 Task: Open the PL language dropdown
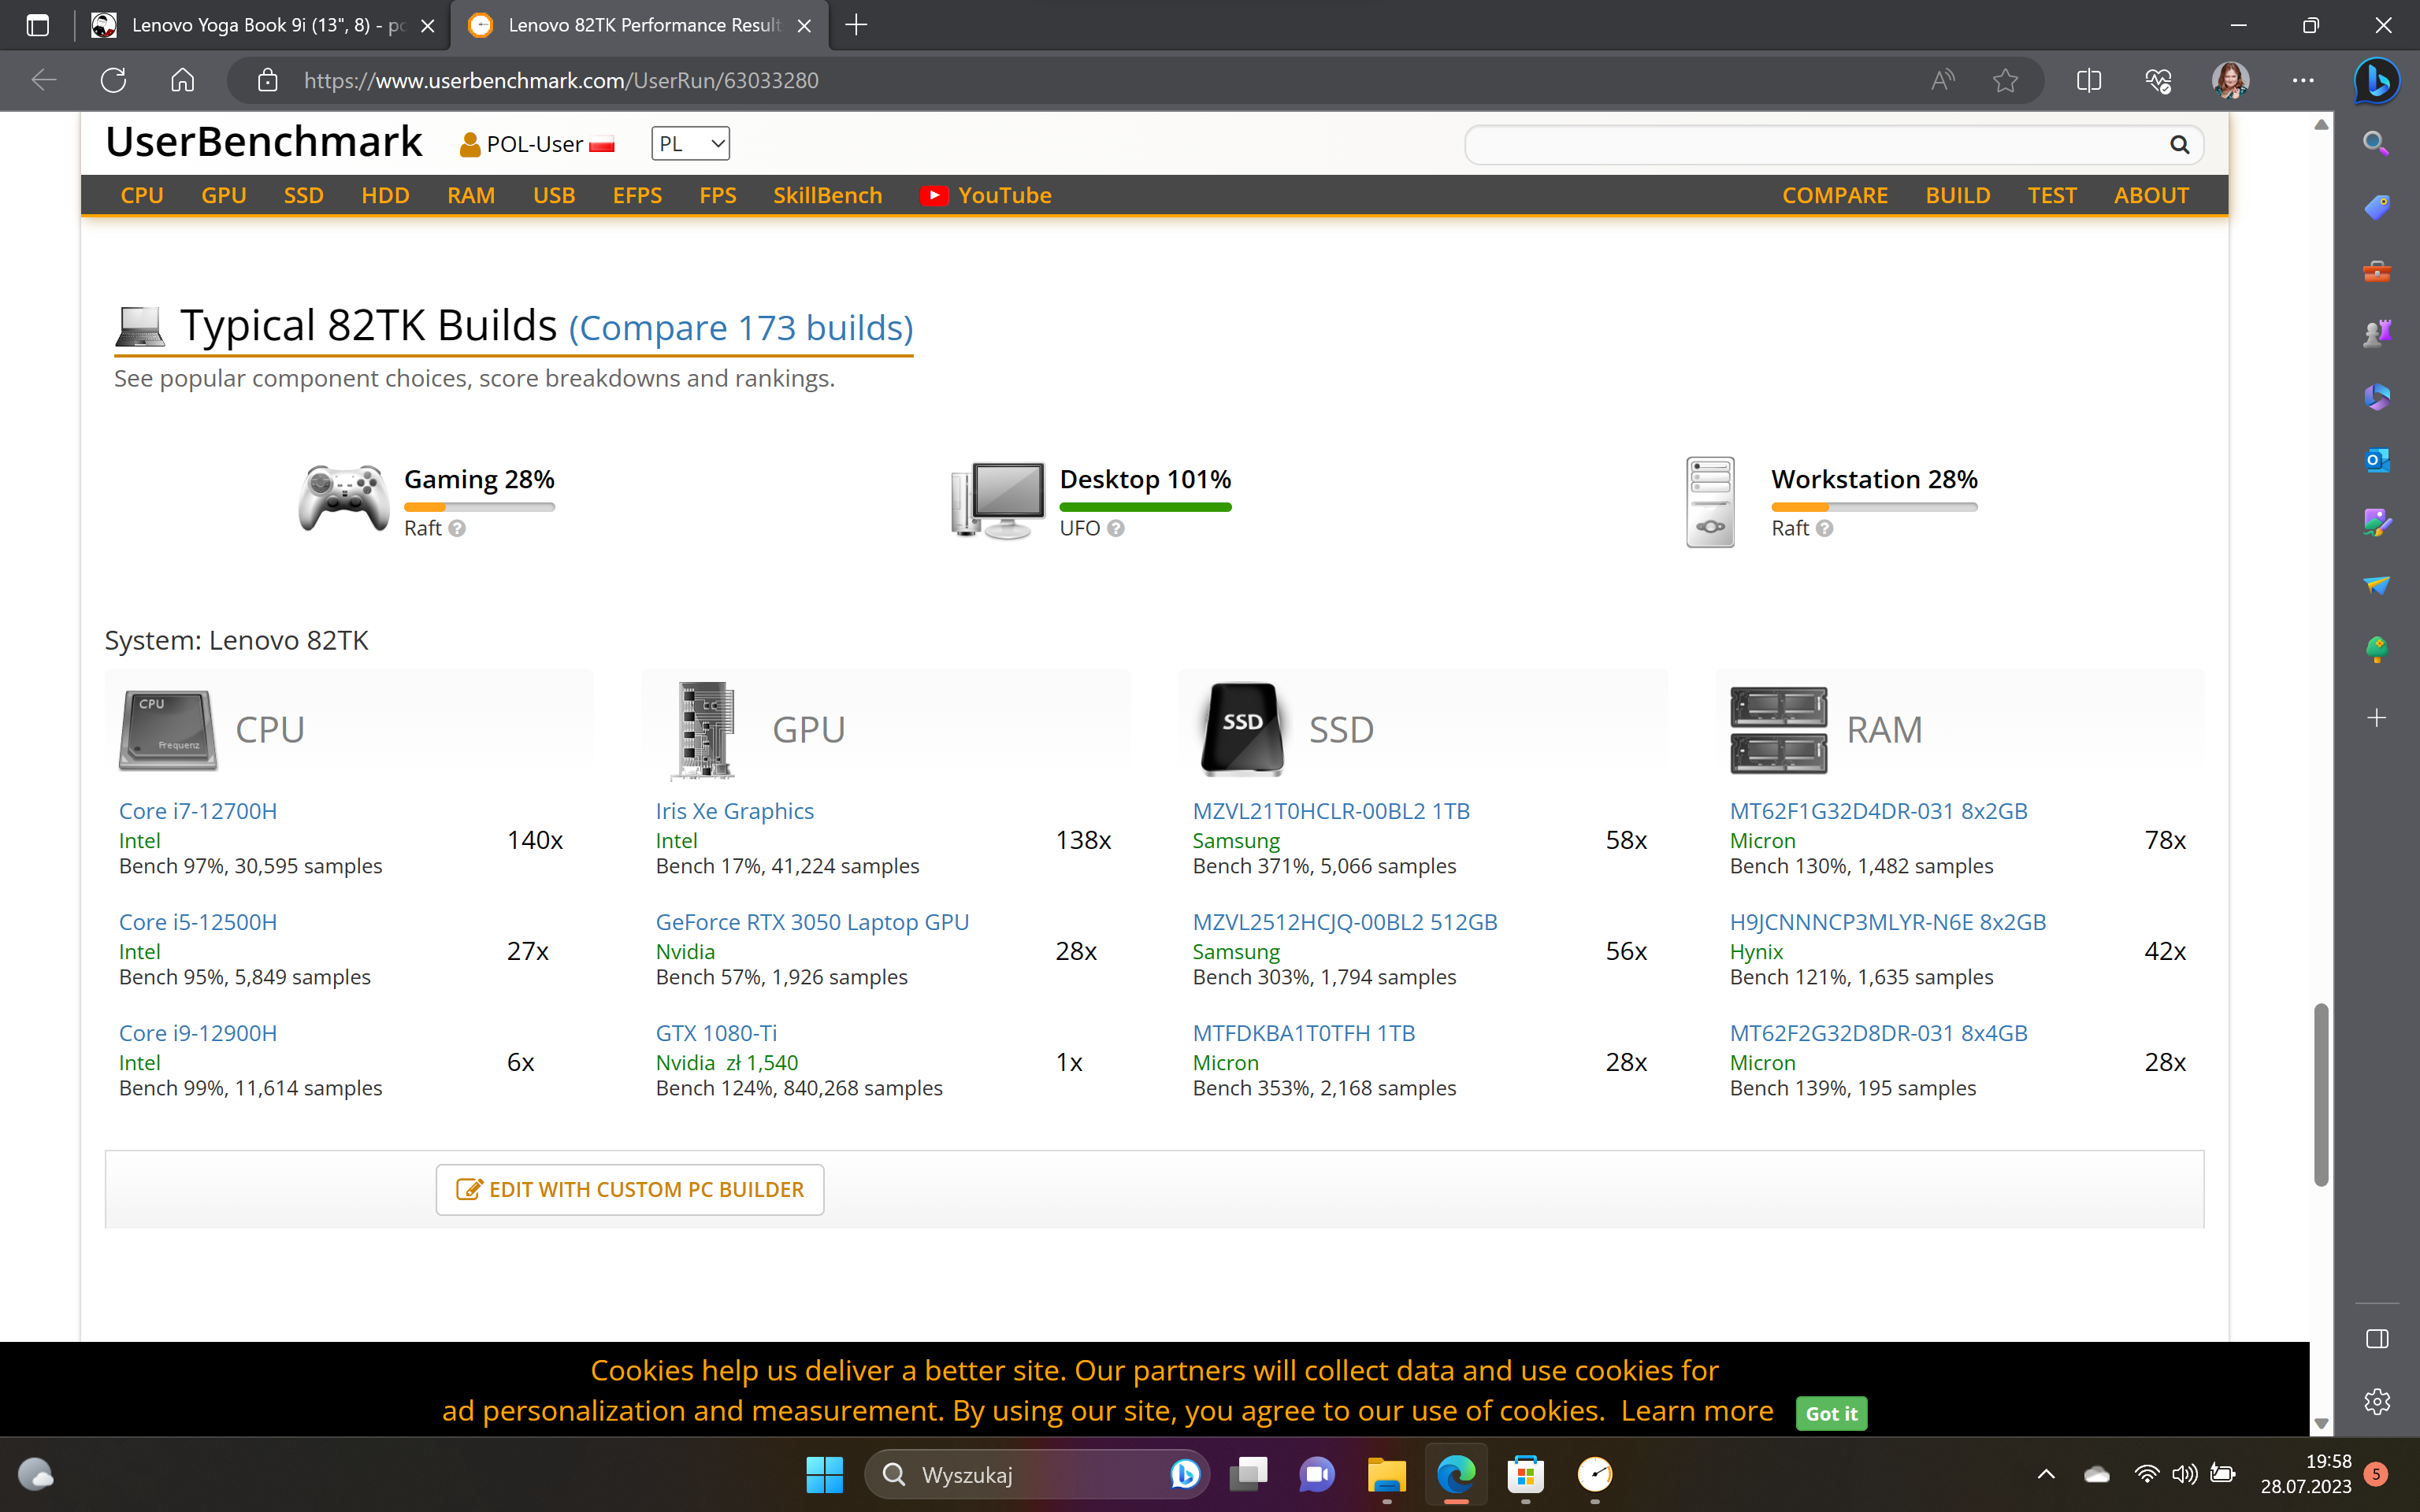point(690,144)
